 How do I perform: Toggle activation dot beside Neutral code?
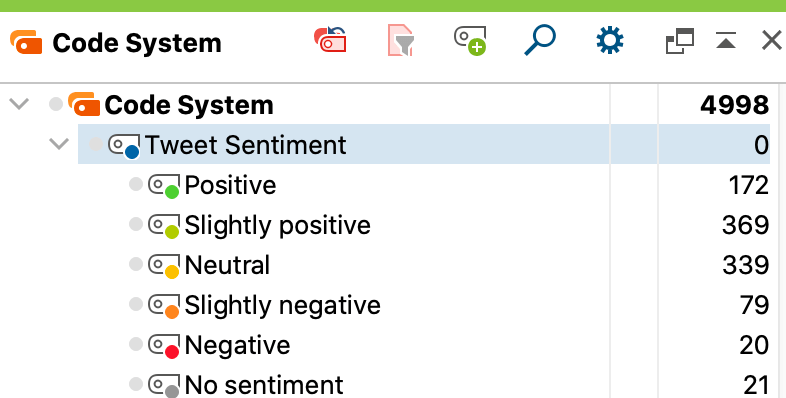(x=136, y=264)
